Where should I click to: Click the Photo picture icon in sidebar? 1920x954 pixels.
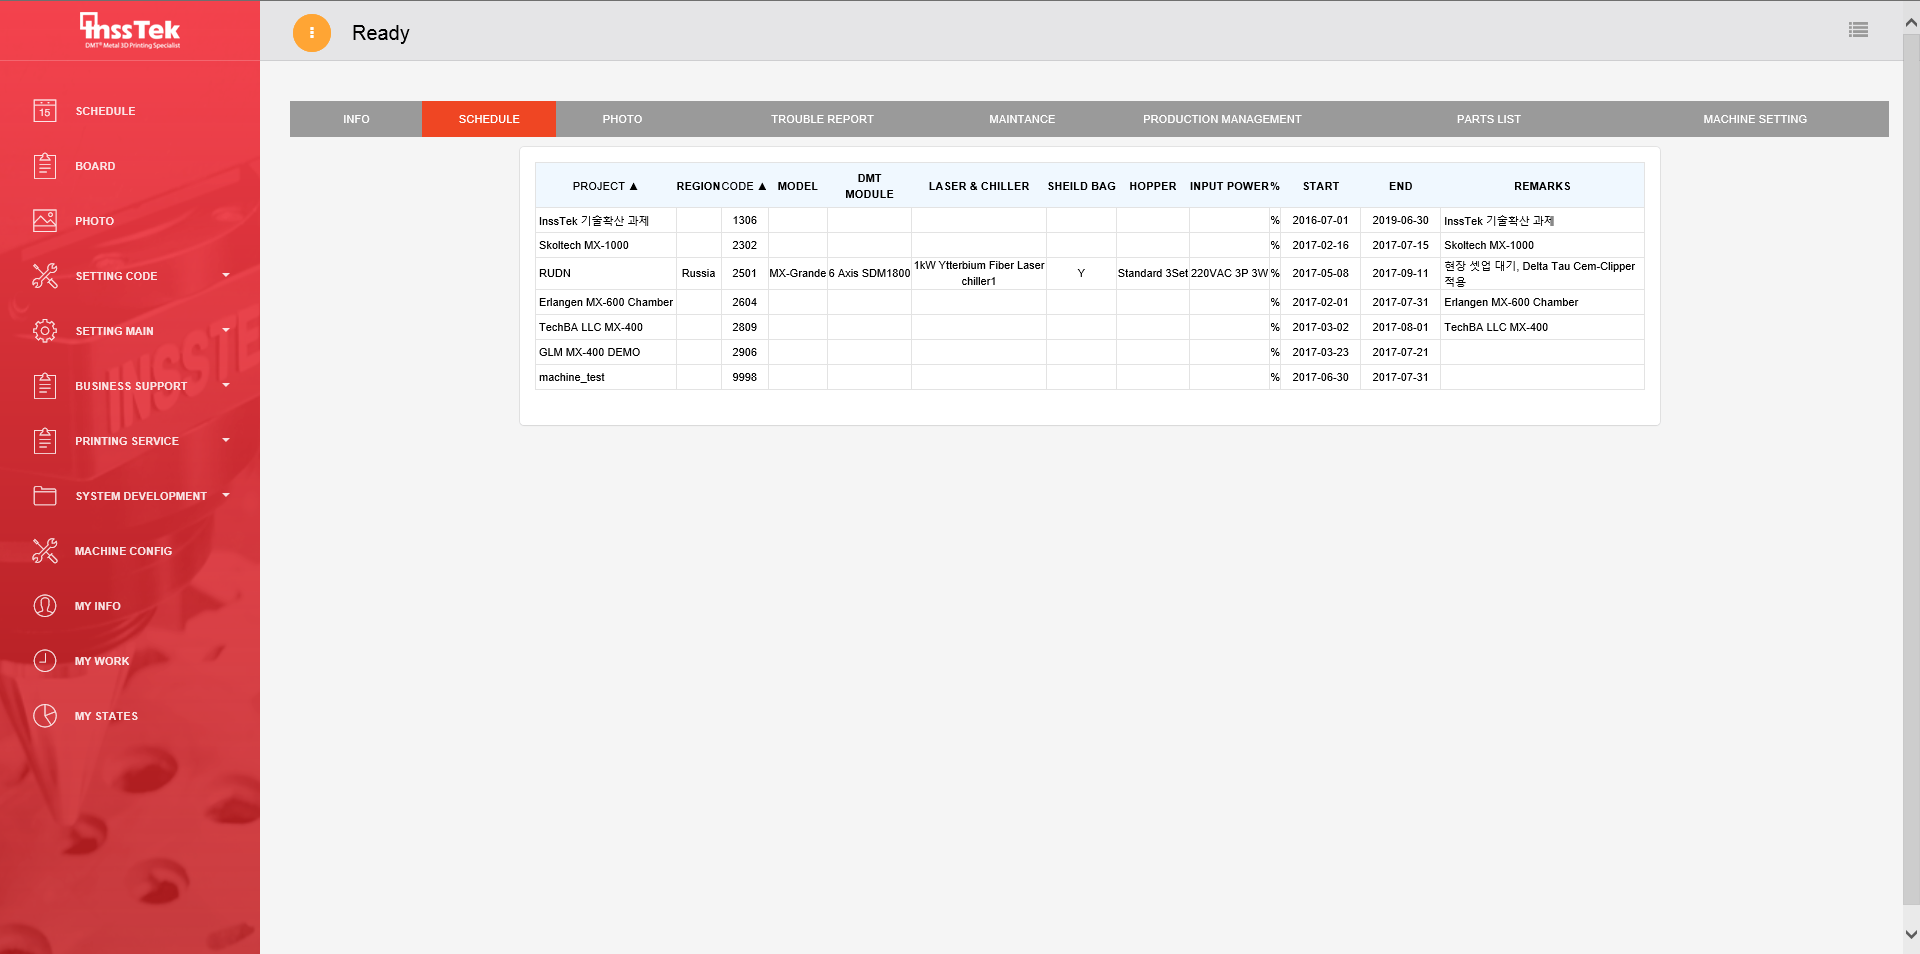tap(45, 221)
